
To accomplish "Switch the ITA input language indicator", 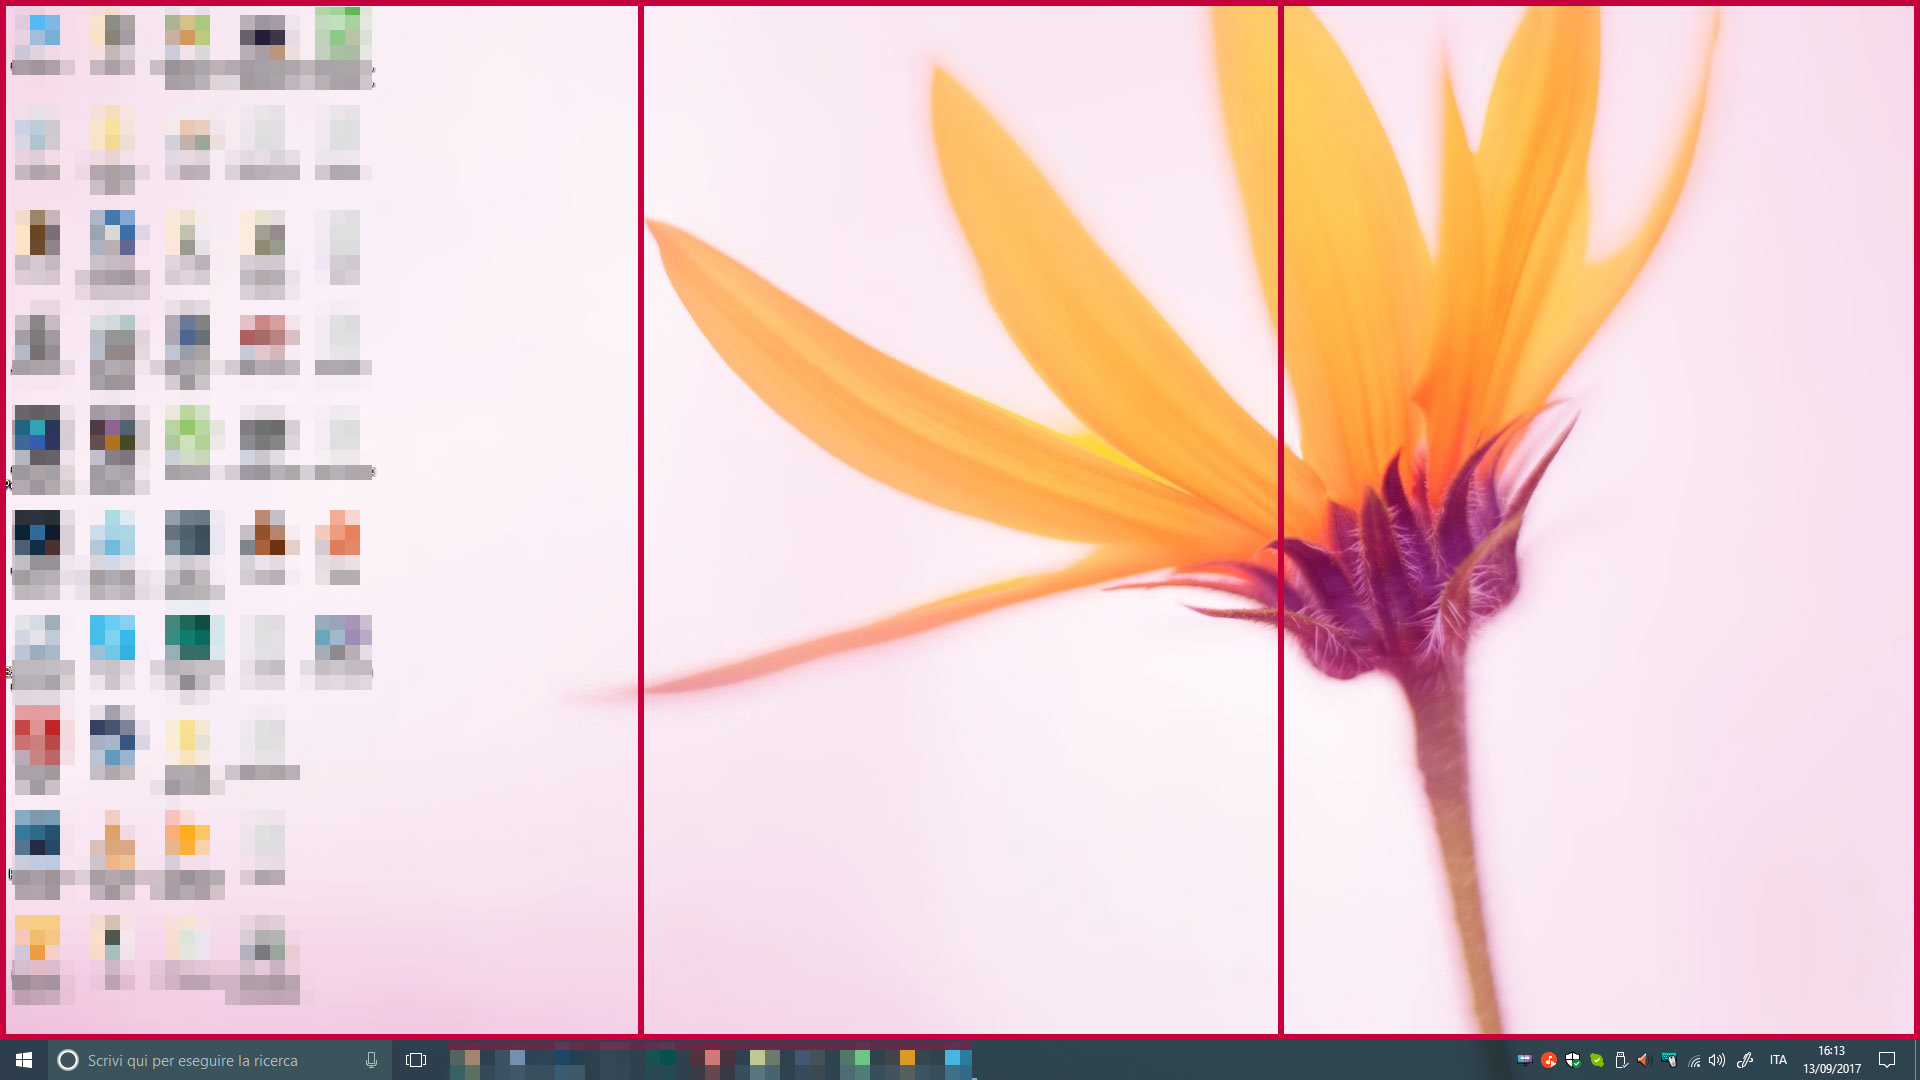I will tap(1778, 1060).
